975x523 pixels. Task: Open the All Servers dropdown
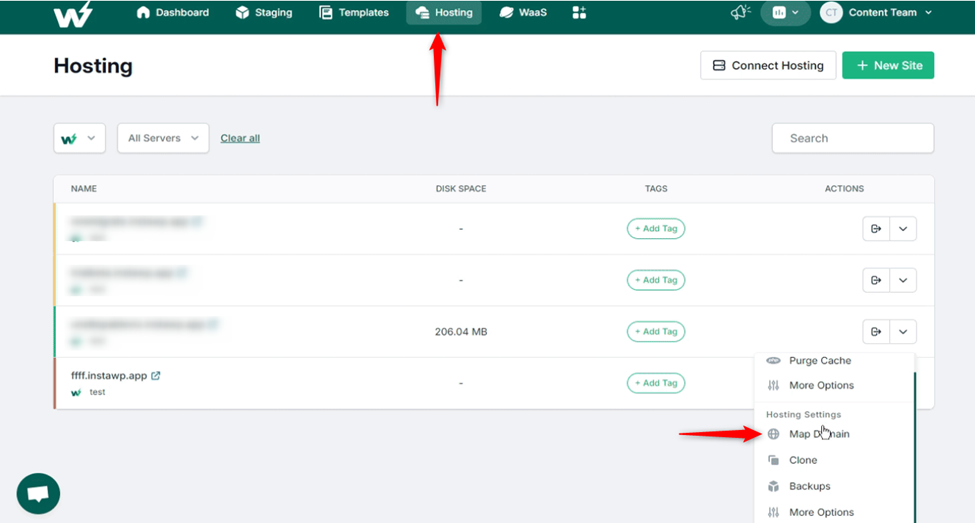coord(163,138)
